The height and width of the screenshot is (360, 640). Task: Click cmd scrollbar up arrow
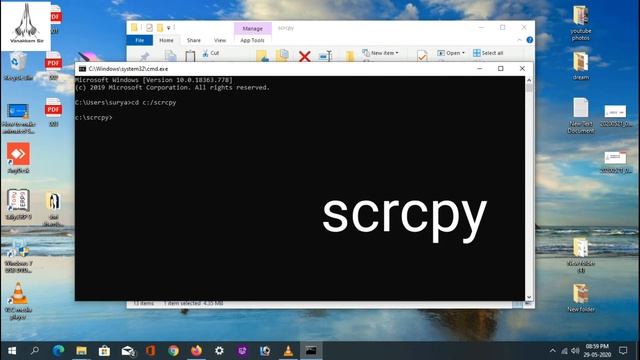[529, 80]
